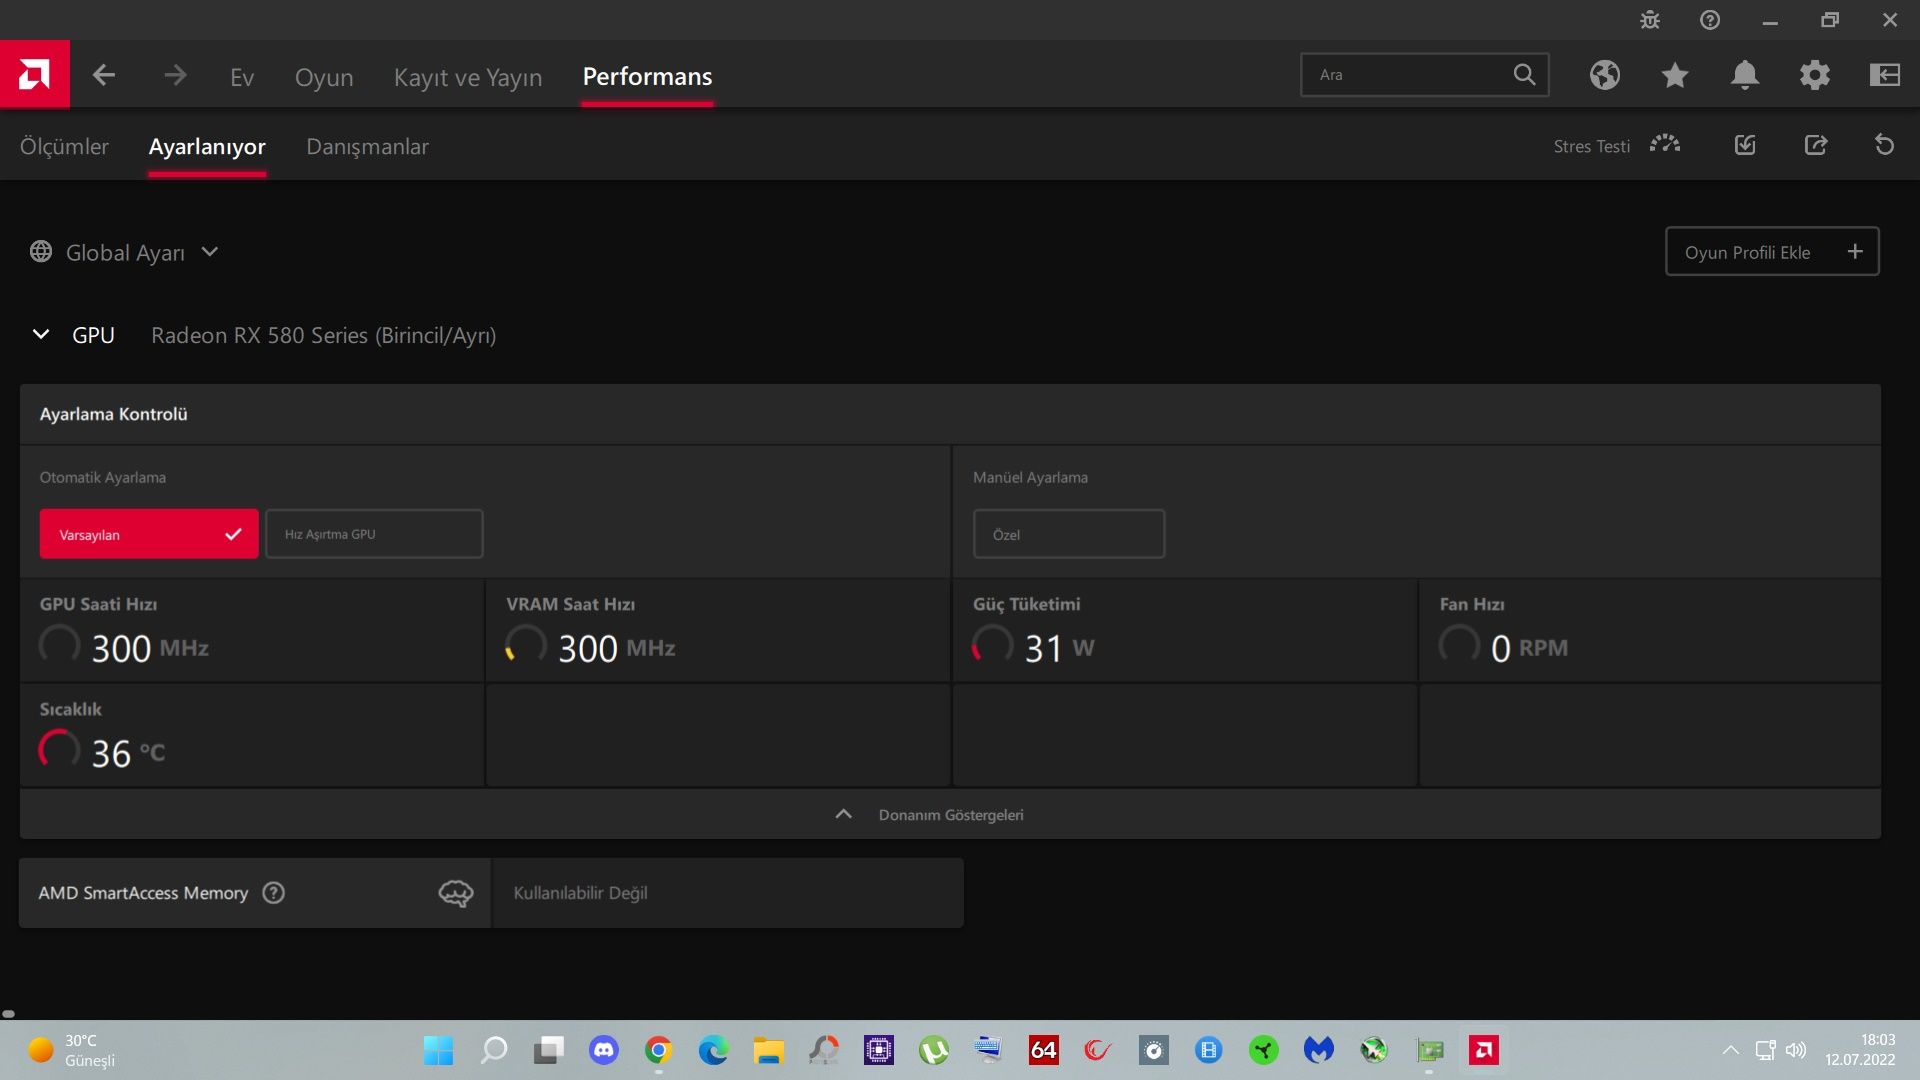
Task: Open the Ölçümler sub-tab
Action: [x=64, y=146]
